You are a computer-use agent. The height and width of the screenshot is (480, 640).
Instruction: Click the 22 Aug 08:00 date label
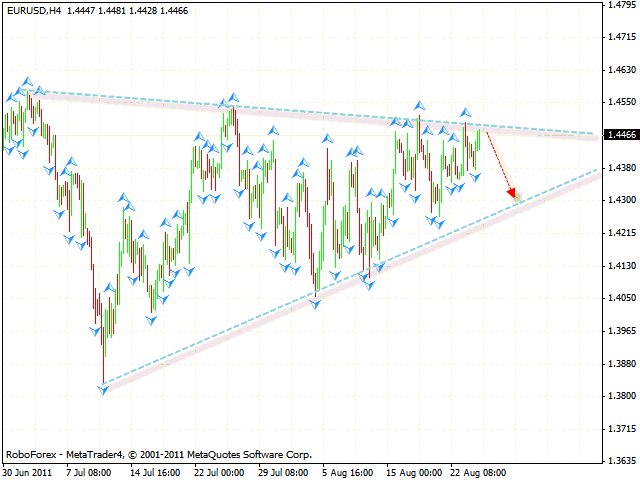tap(478, 473)
